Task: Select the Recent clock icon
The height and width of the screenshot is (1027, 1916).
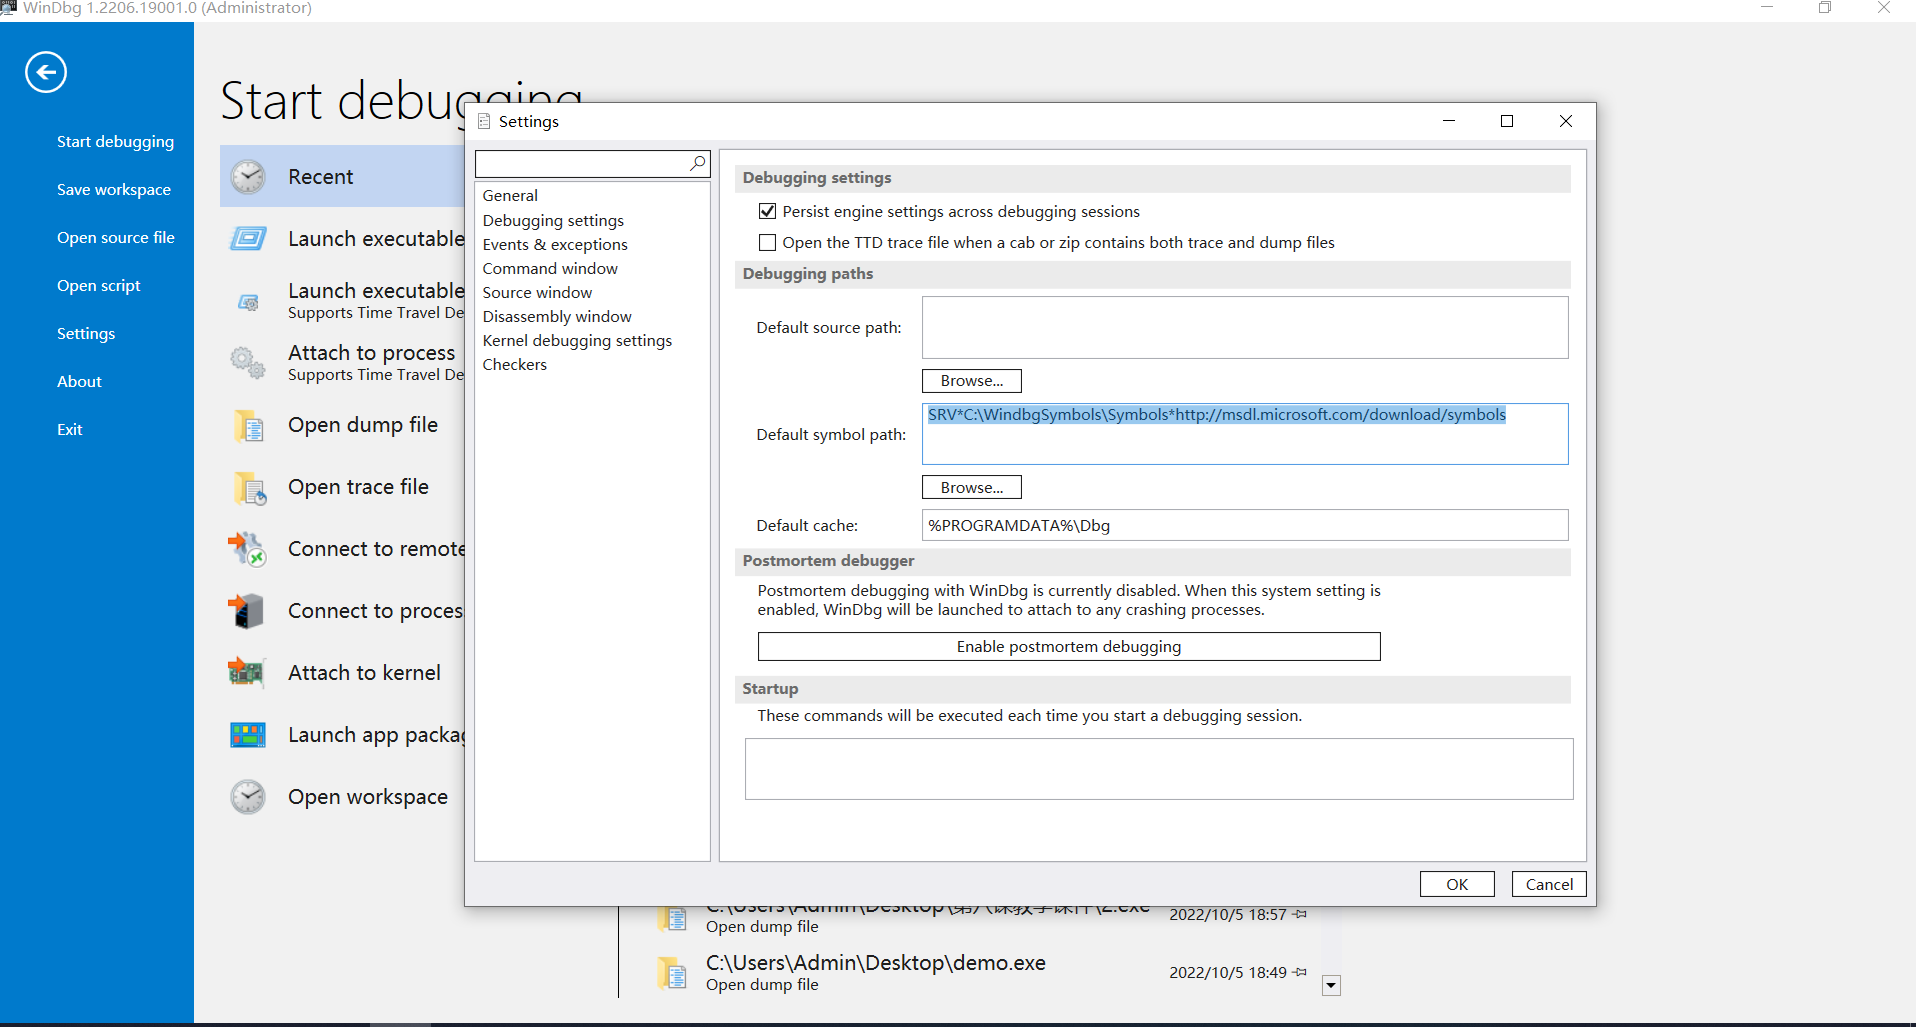Action: [248, 177]
